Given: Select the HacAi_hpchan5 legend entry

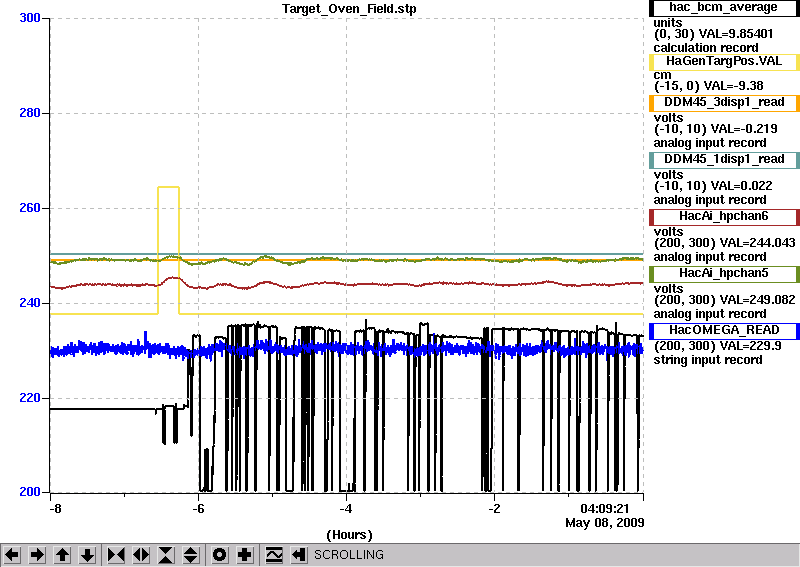Looking at the screenshot, I should 724,274.
